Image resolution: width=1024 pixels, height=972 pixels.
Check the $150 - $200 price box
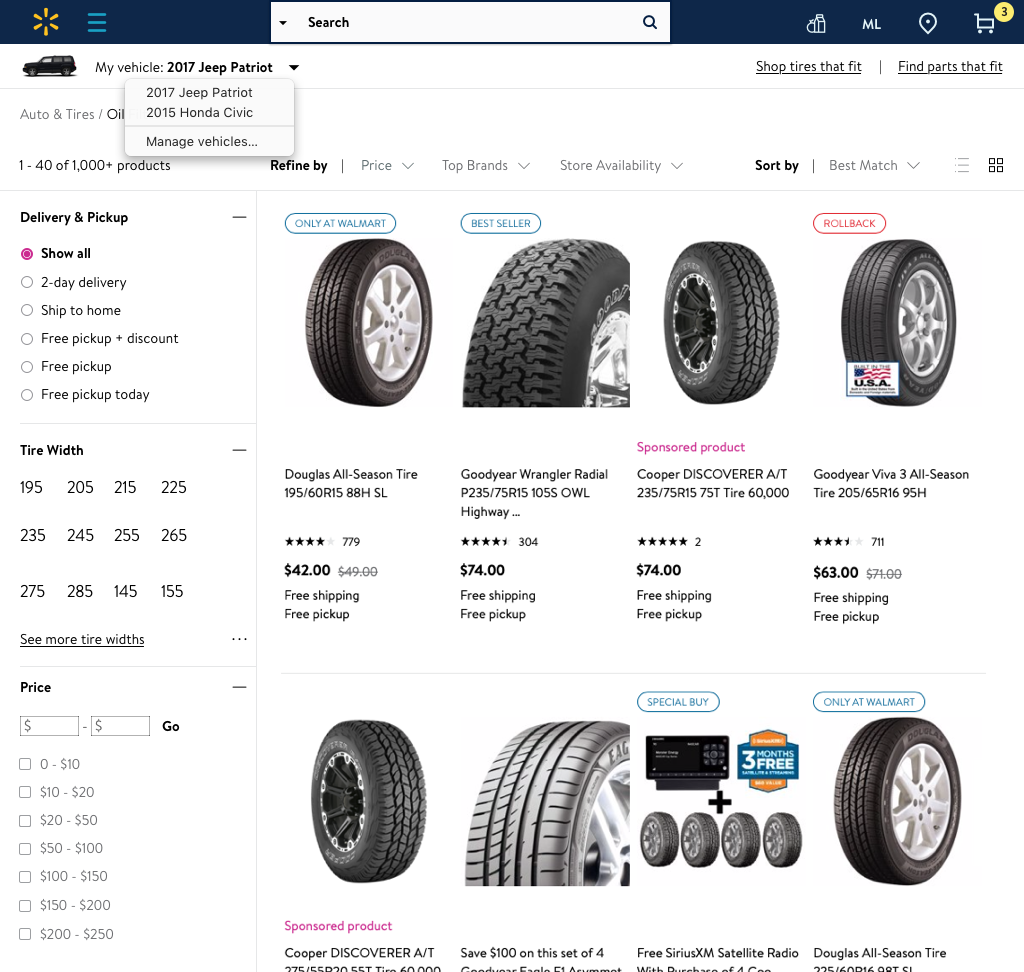25,905
